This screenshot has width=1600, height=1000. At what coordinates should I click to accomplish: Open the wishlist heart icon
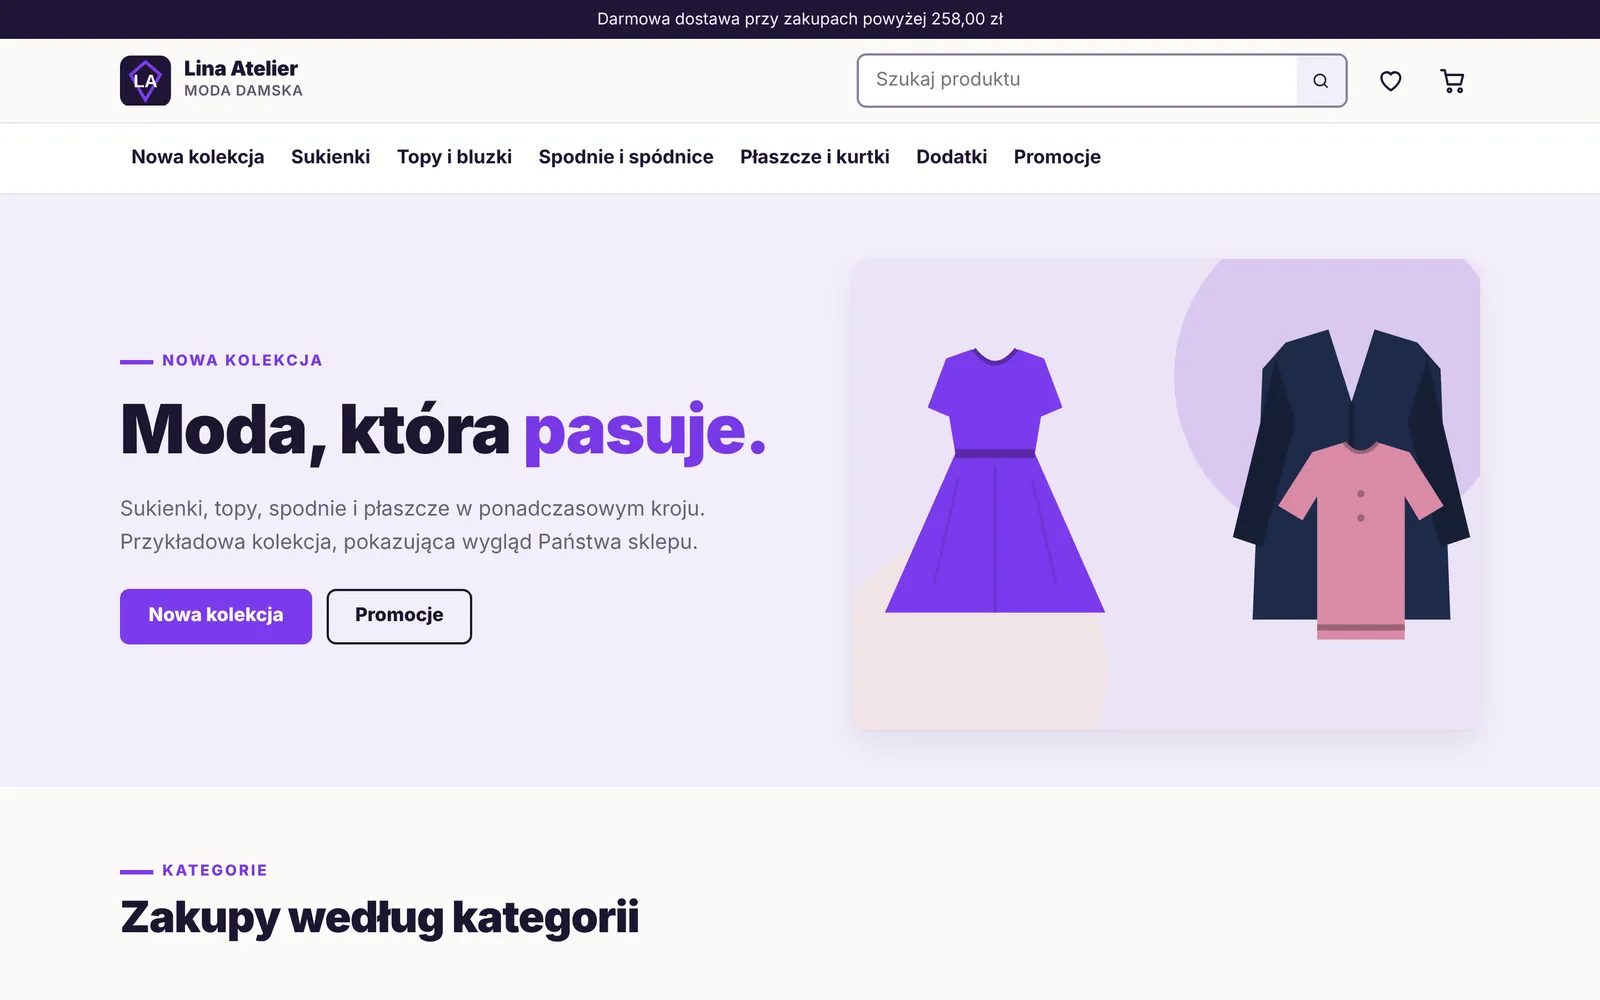1390,81
